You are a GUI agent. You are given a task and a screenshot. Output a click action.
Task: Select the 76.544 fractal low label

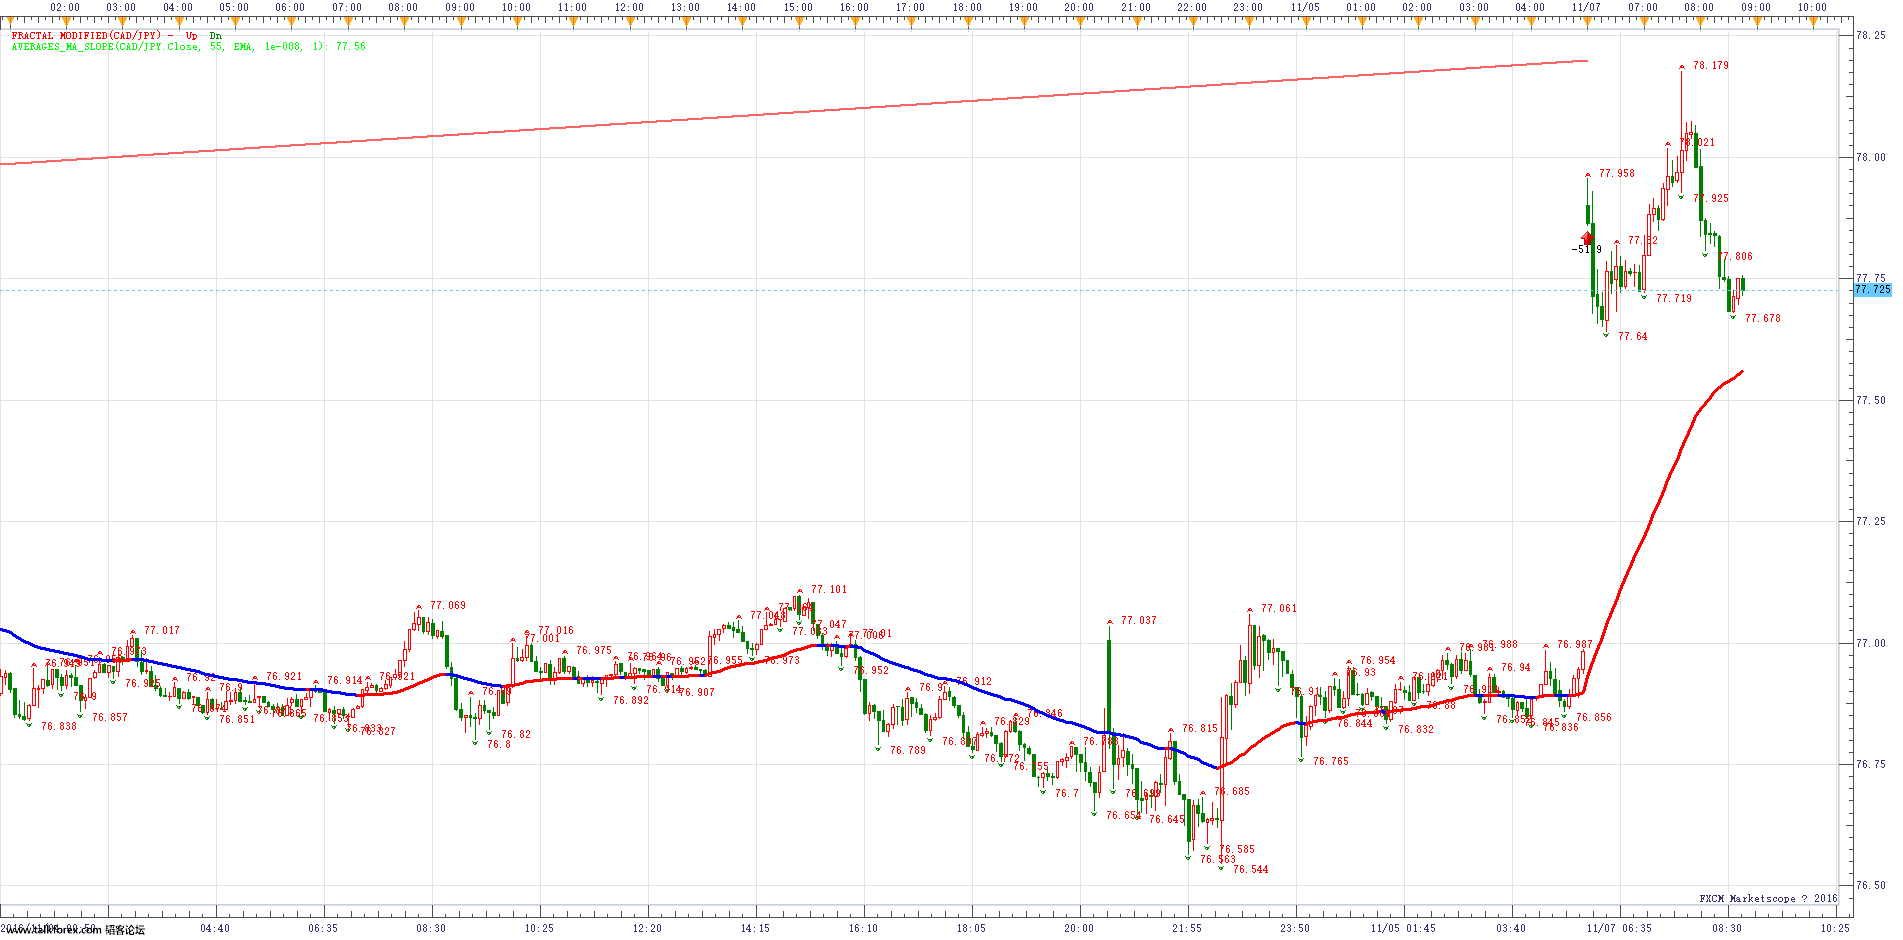tap(1251, 870)
